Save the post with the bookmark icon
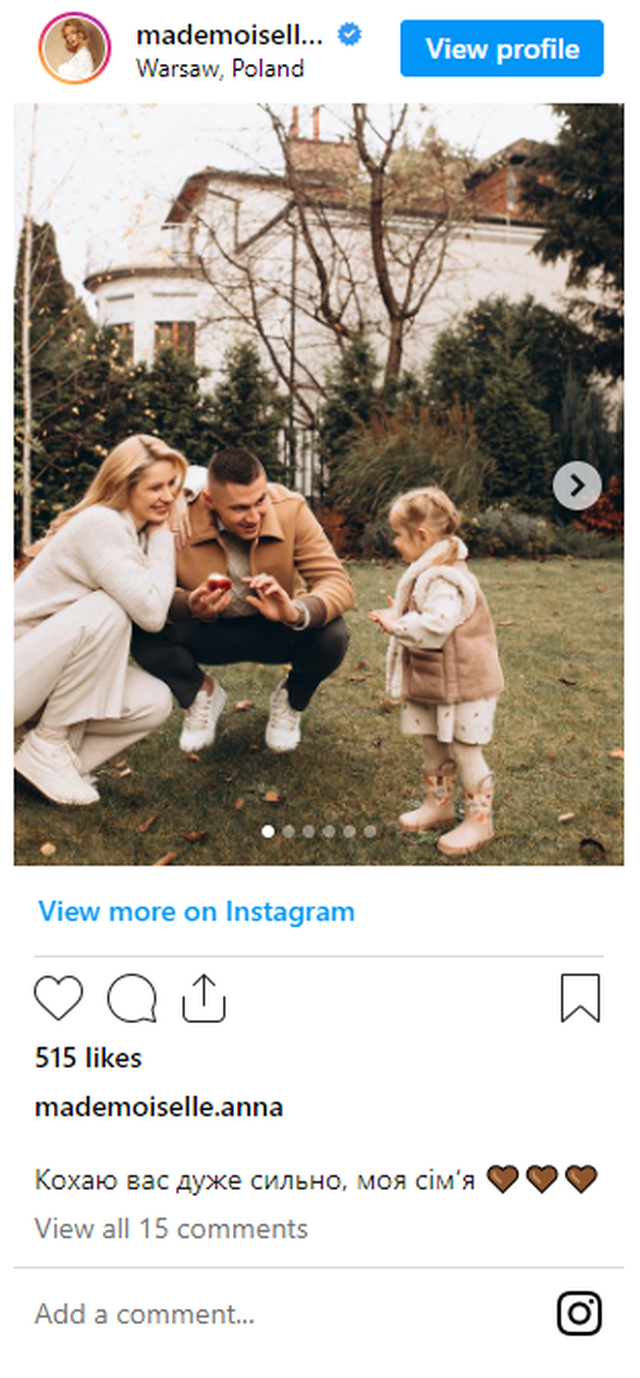 (x=580, y=998)
